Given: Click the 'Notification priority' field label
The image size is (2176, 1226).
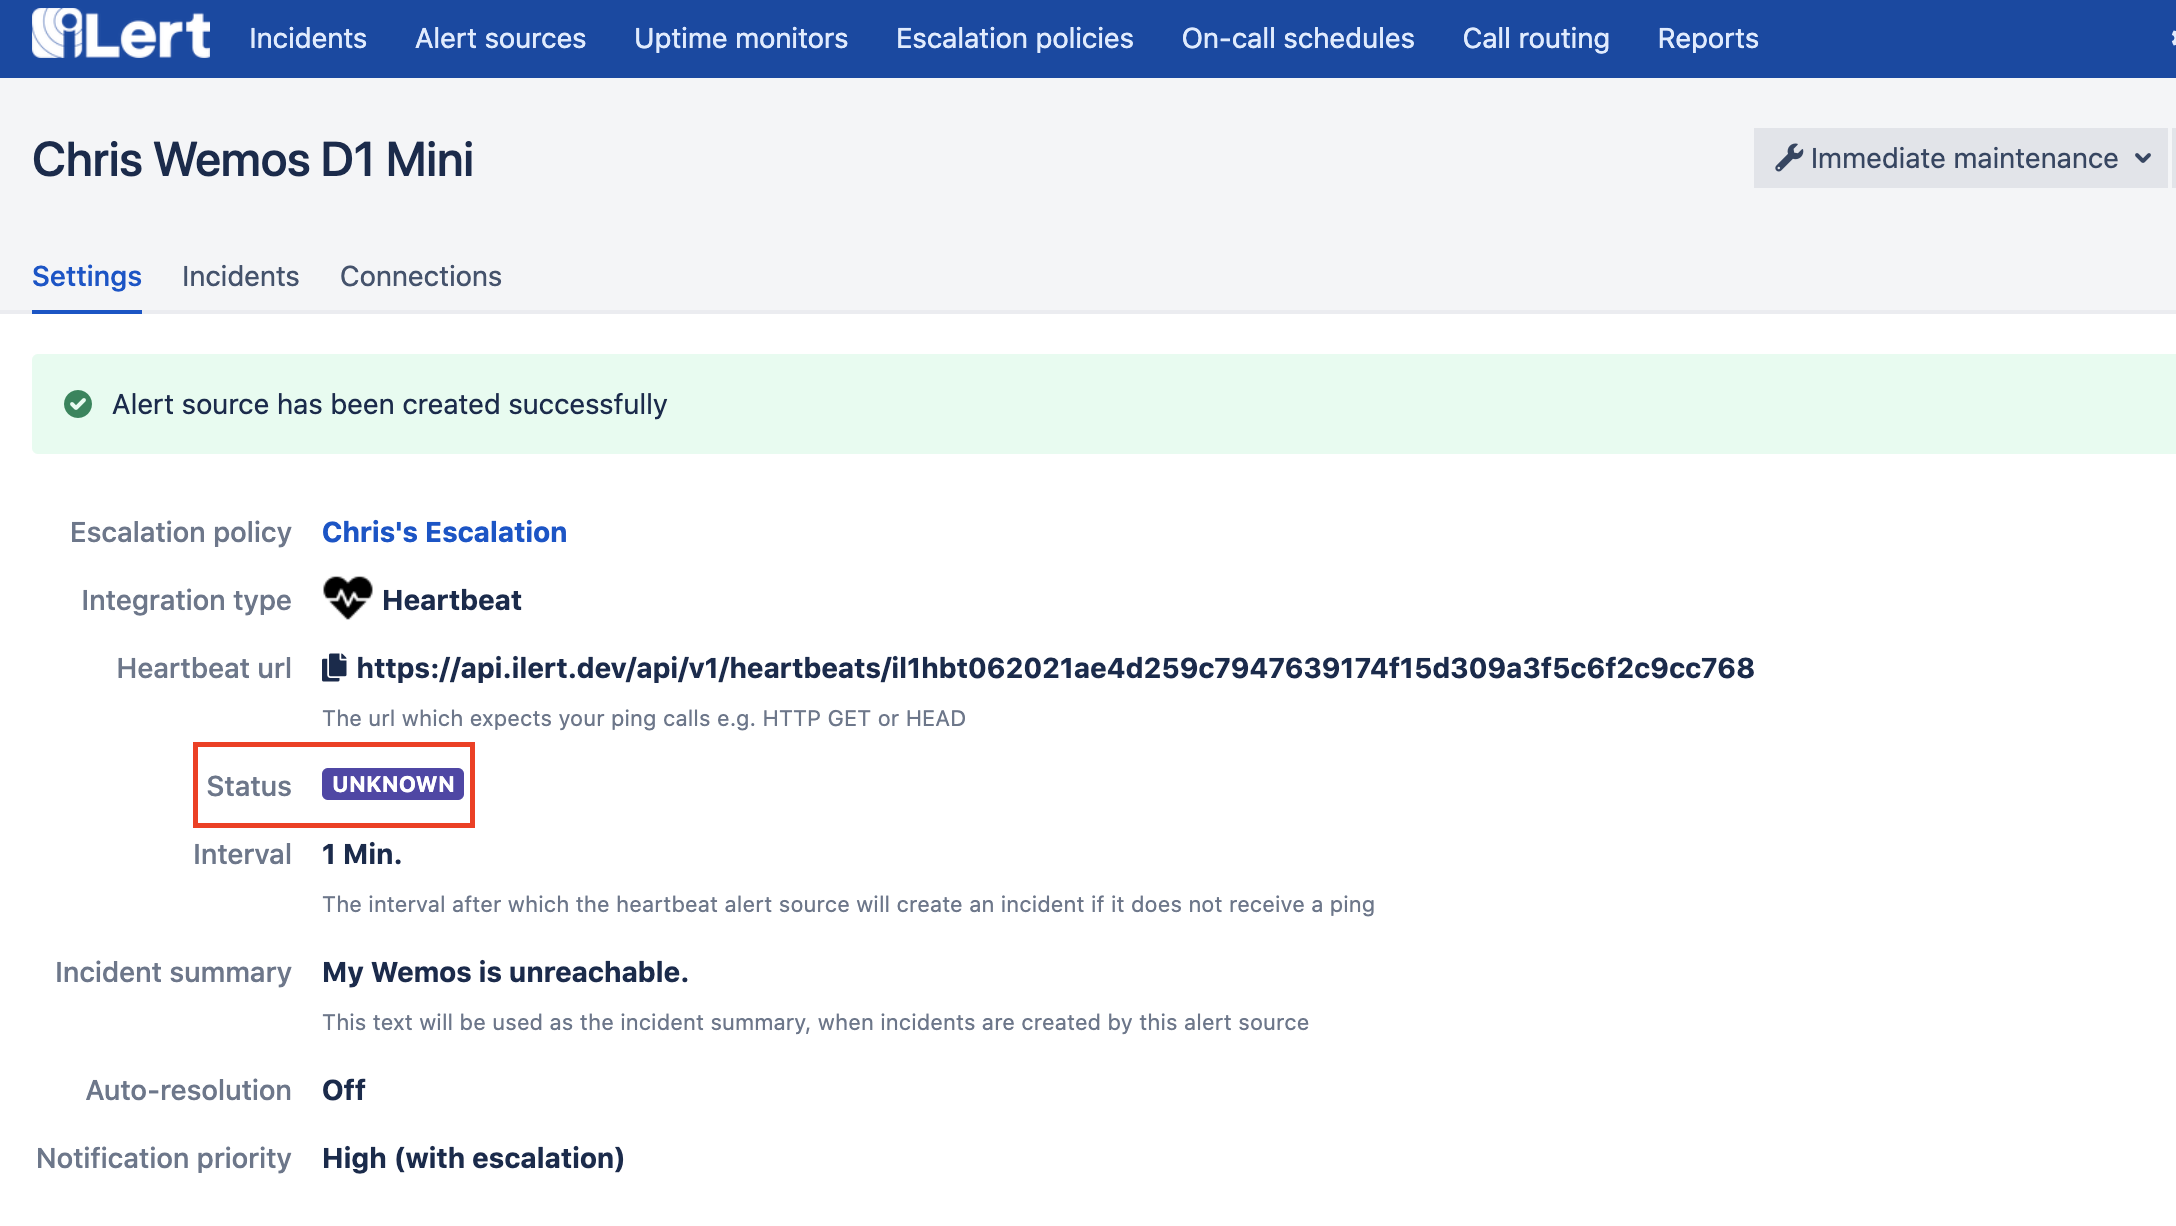Looking at the screenshot, I should pyautogui.click(x=164, y=1158).
